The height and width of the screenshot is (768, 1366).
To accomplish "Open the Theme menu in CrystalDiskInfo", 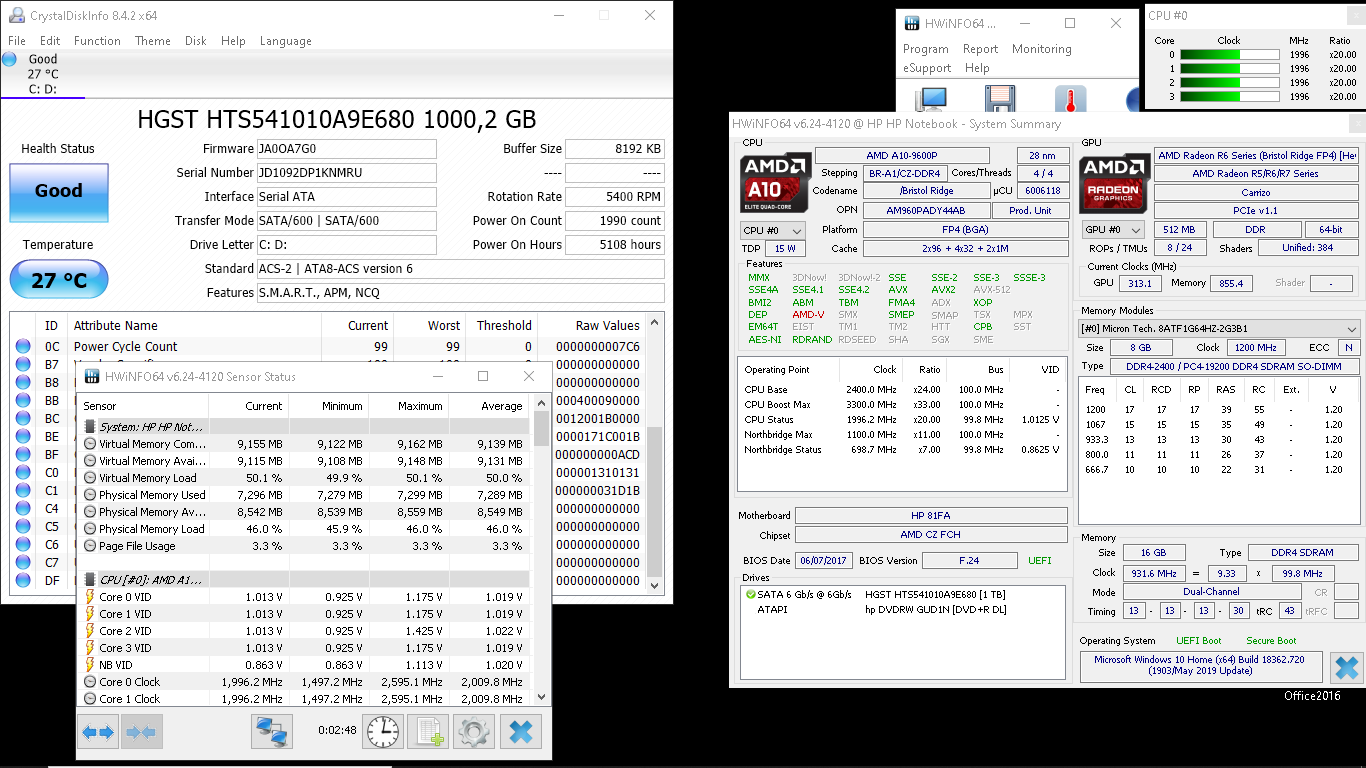I will [152, 41].
